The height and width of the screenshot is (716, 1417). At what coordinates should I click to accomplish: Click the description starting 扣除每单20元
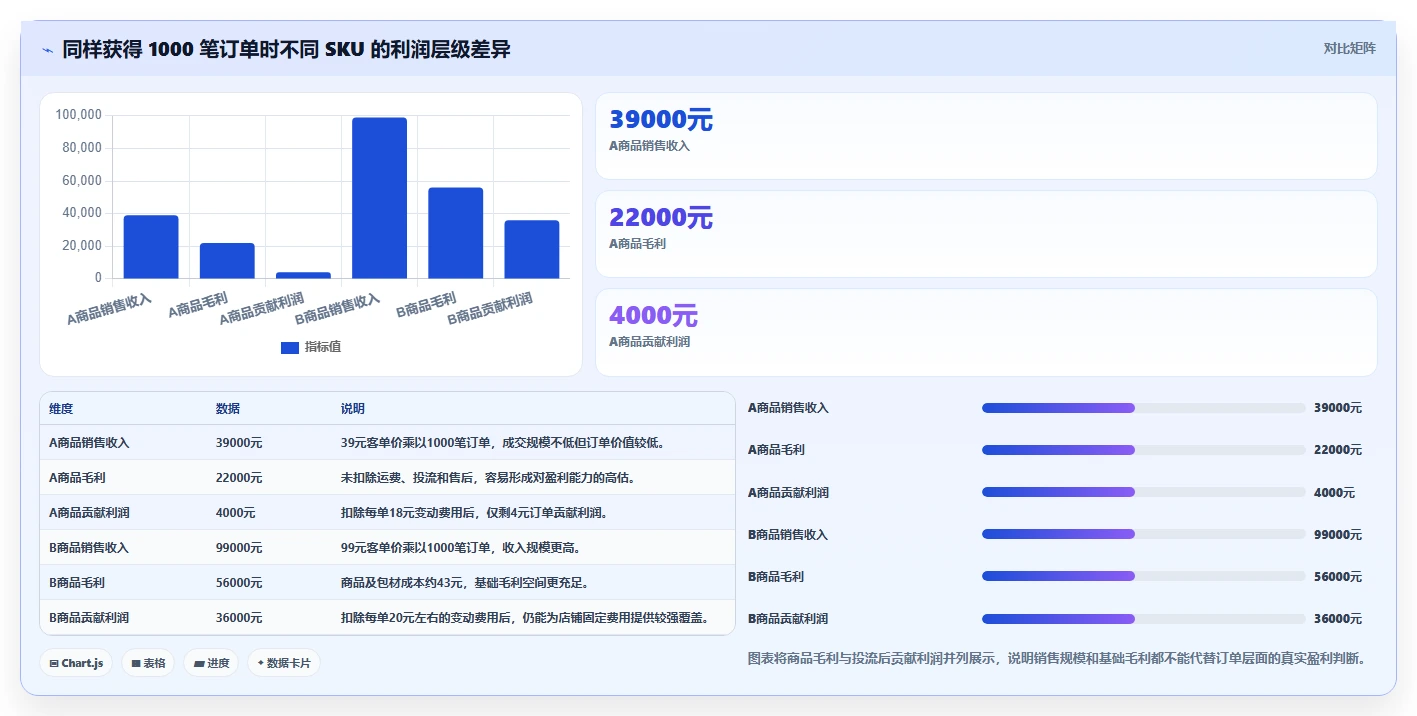(x=525, y=617)
